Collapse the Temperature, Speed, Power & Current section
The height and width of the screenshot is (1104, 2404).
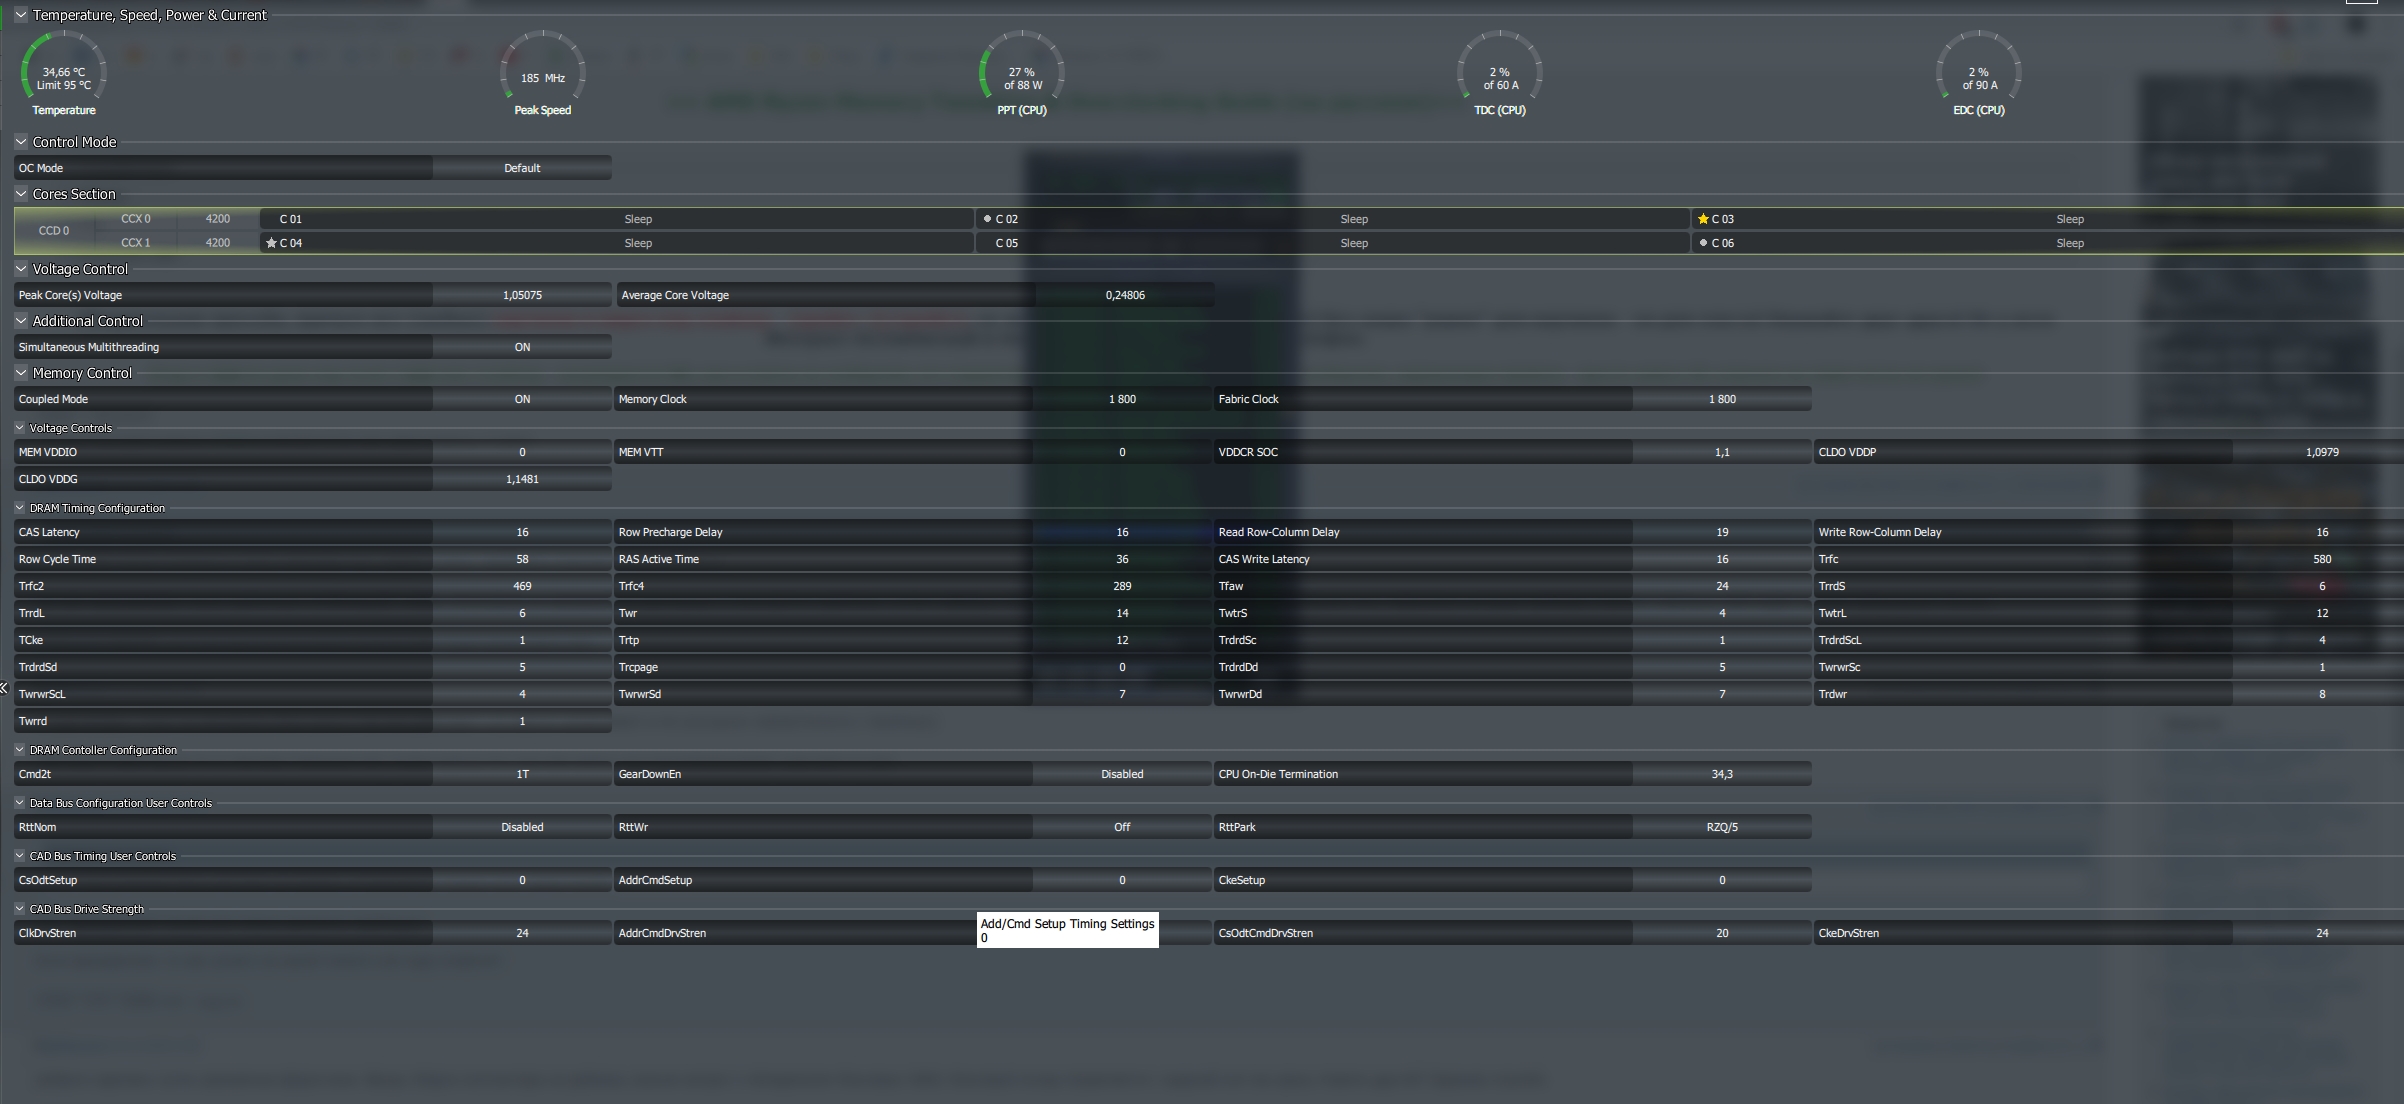click(x=21, y=15)
